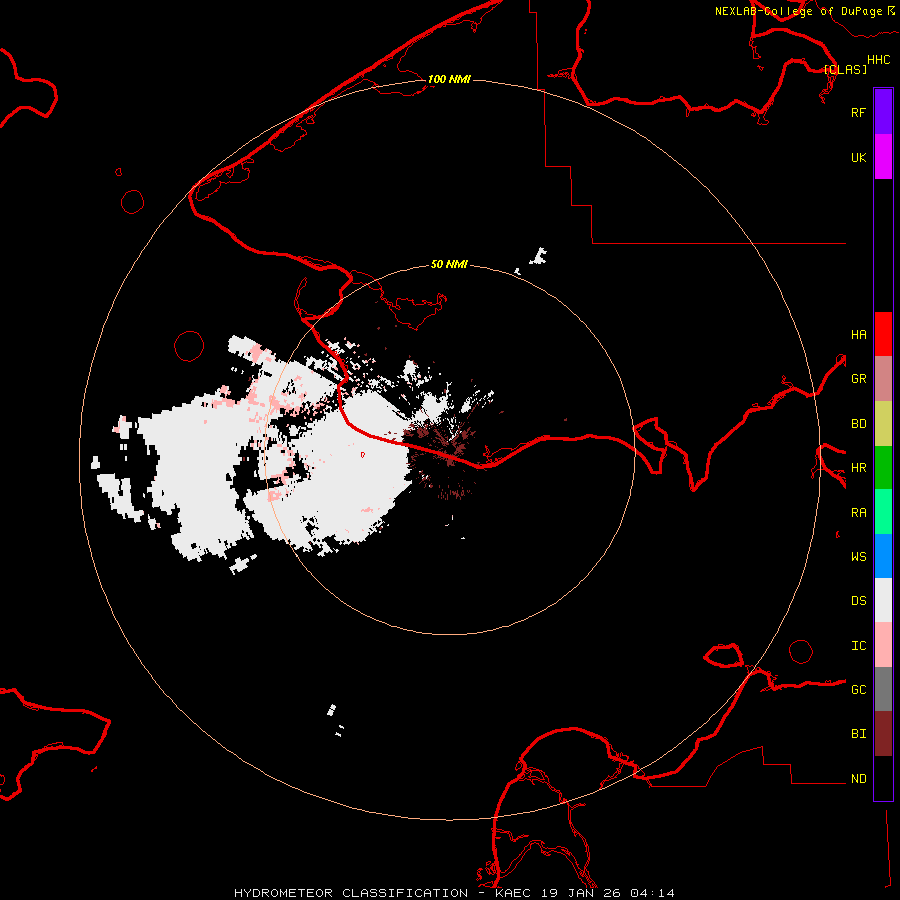Click the UK magenta legend swatch
The image size is (900, 900).
coord(883,157)
